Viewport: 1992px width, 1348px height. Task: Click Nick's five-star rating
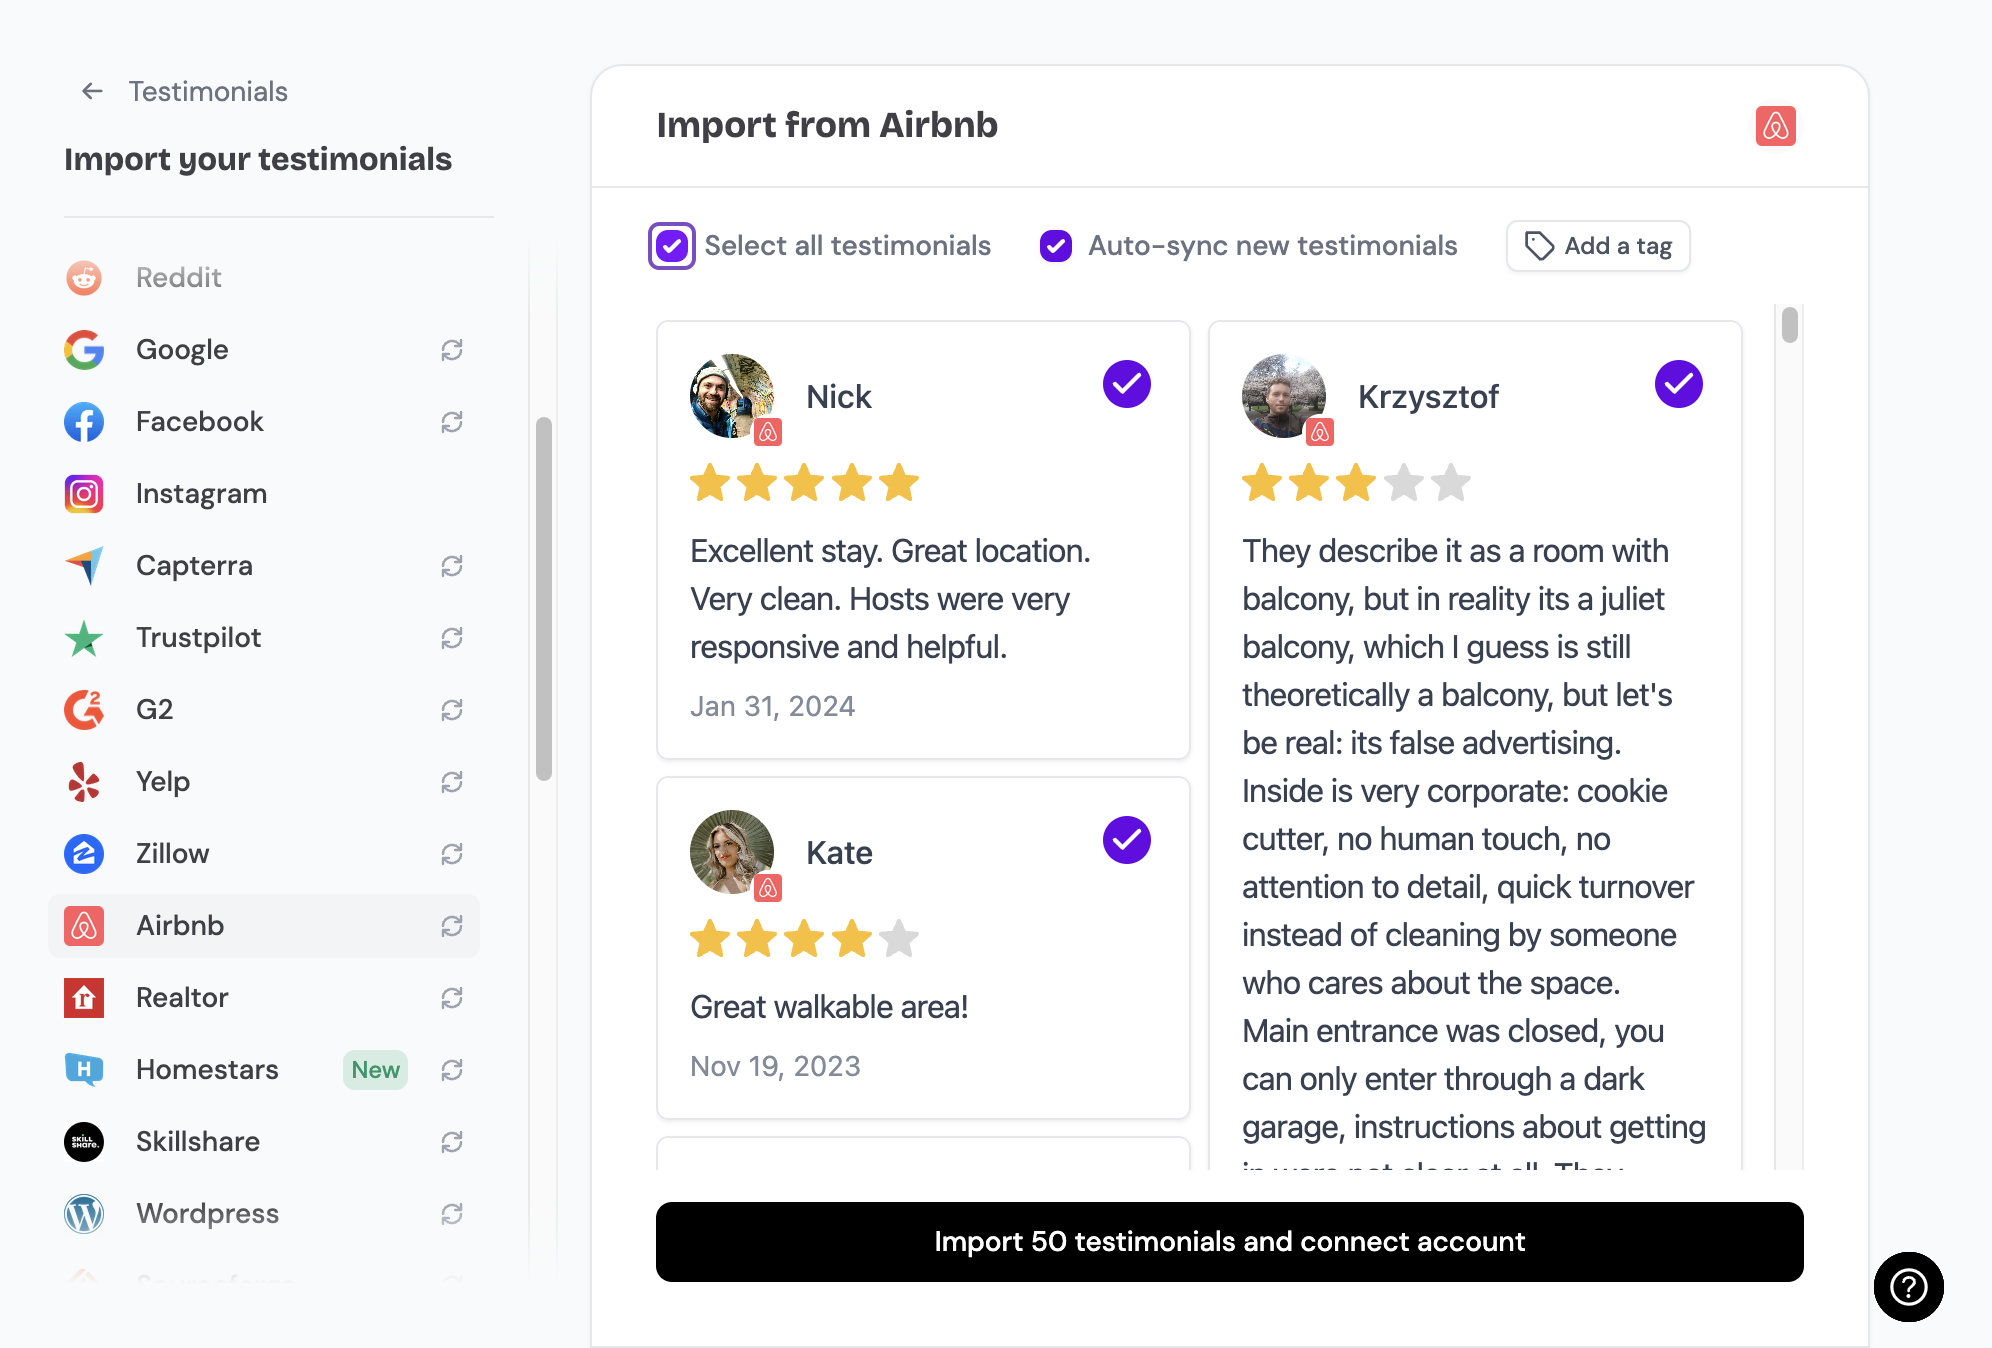click(x=804, y=483)
